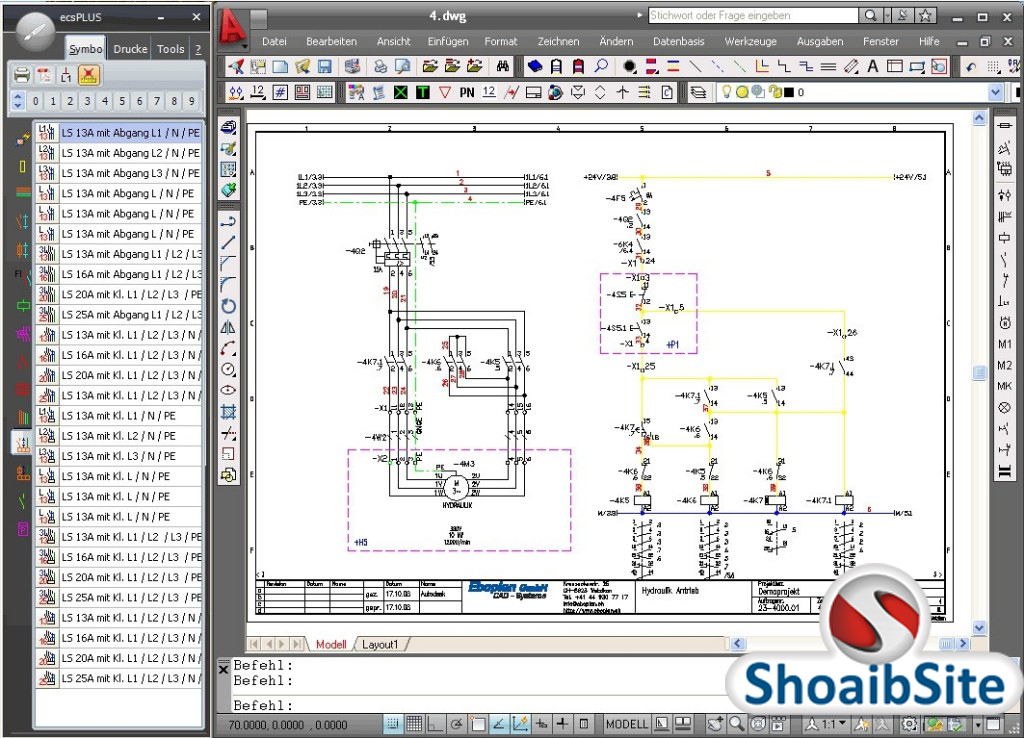Click the vertical scrollbar of the drawing area
This screenshot has width=1024, height=738.
click(x=979, y=372)
